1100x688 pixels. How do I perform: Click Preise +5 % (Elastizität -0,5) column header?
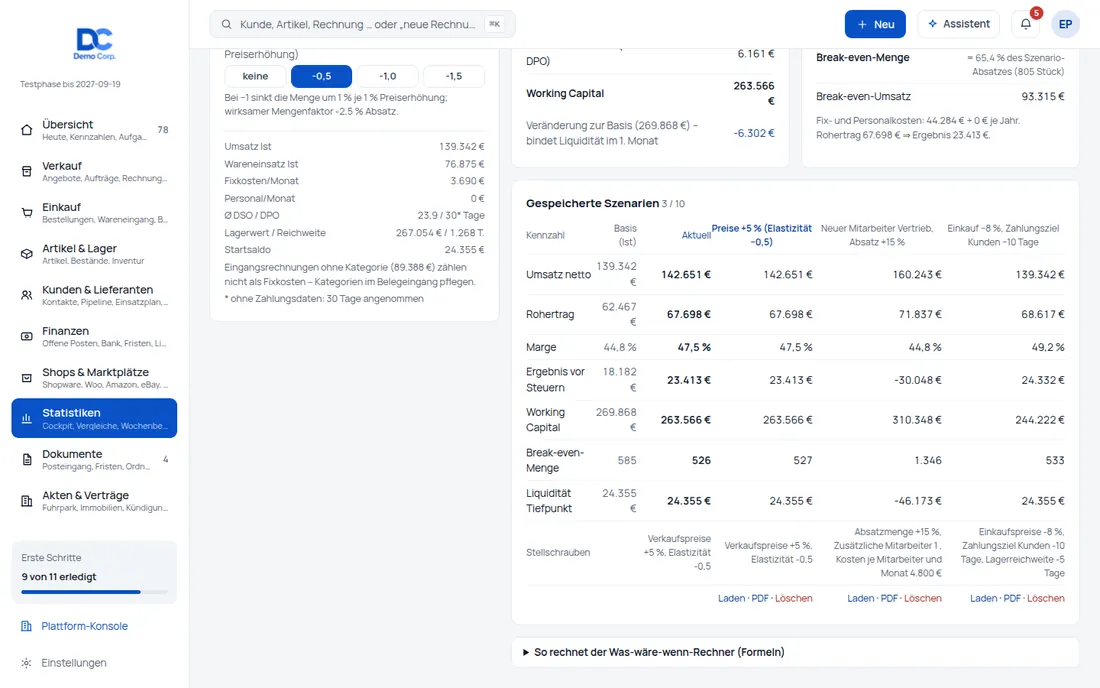(762, 235)
